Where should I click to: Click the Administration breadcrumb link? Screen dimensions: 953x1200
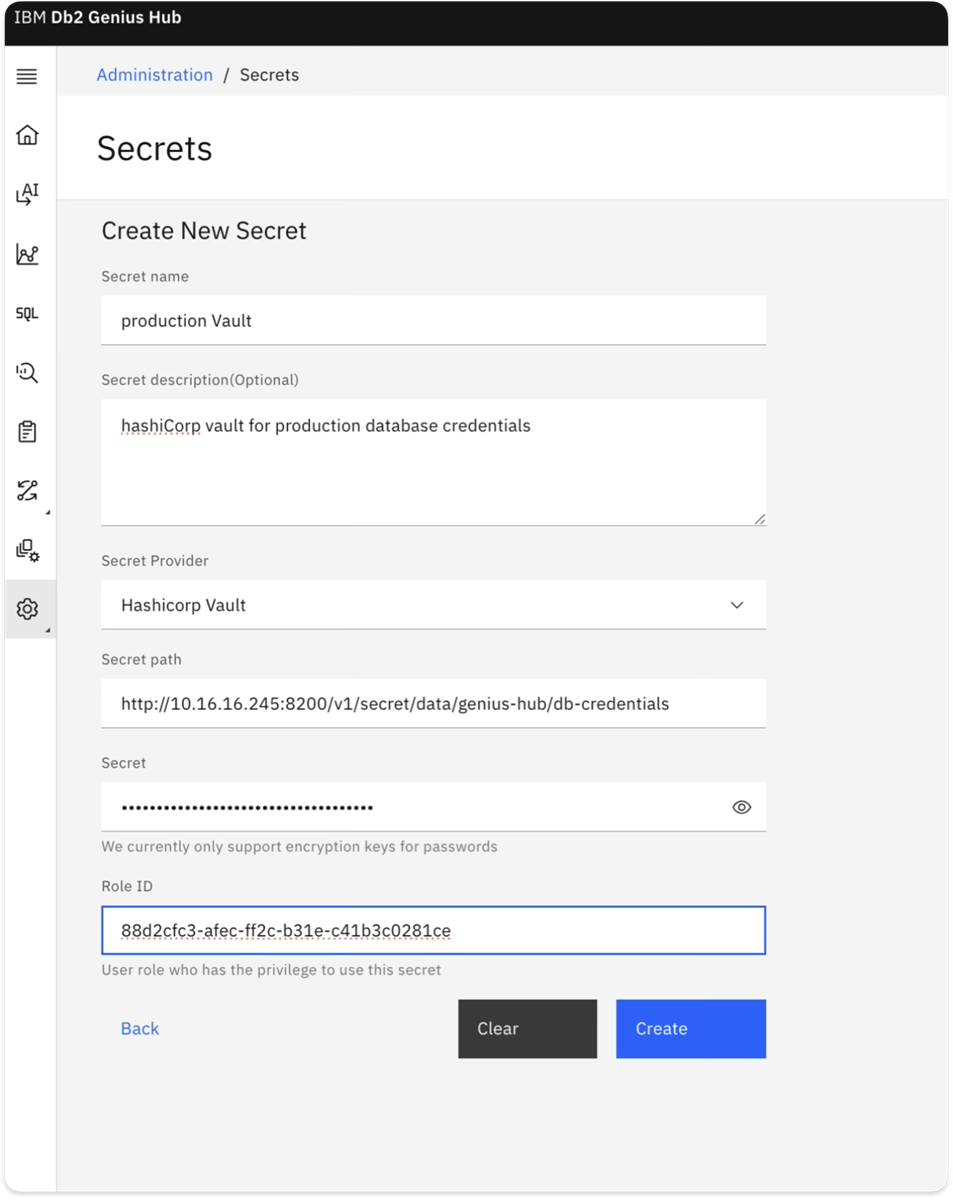(x=155, y=75)
